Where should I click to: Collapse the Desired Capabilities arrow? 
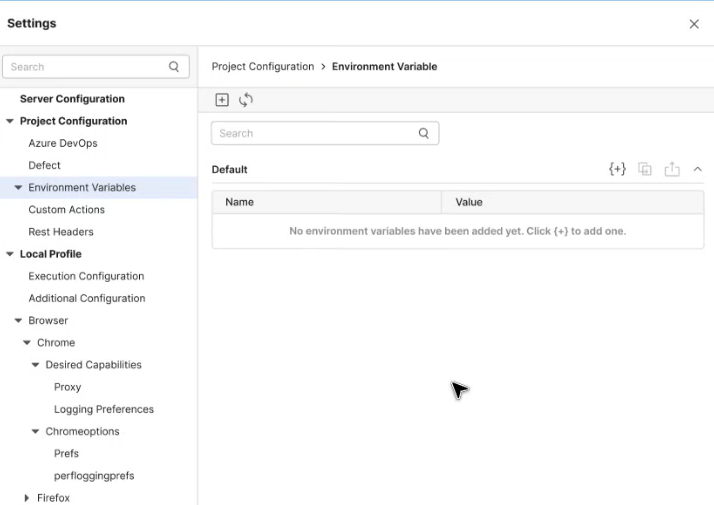click(36, 365)
